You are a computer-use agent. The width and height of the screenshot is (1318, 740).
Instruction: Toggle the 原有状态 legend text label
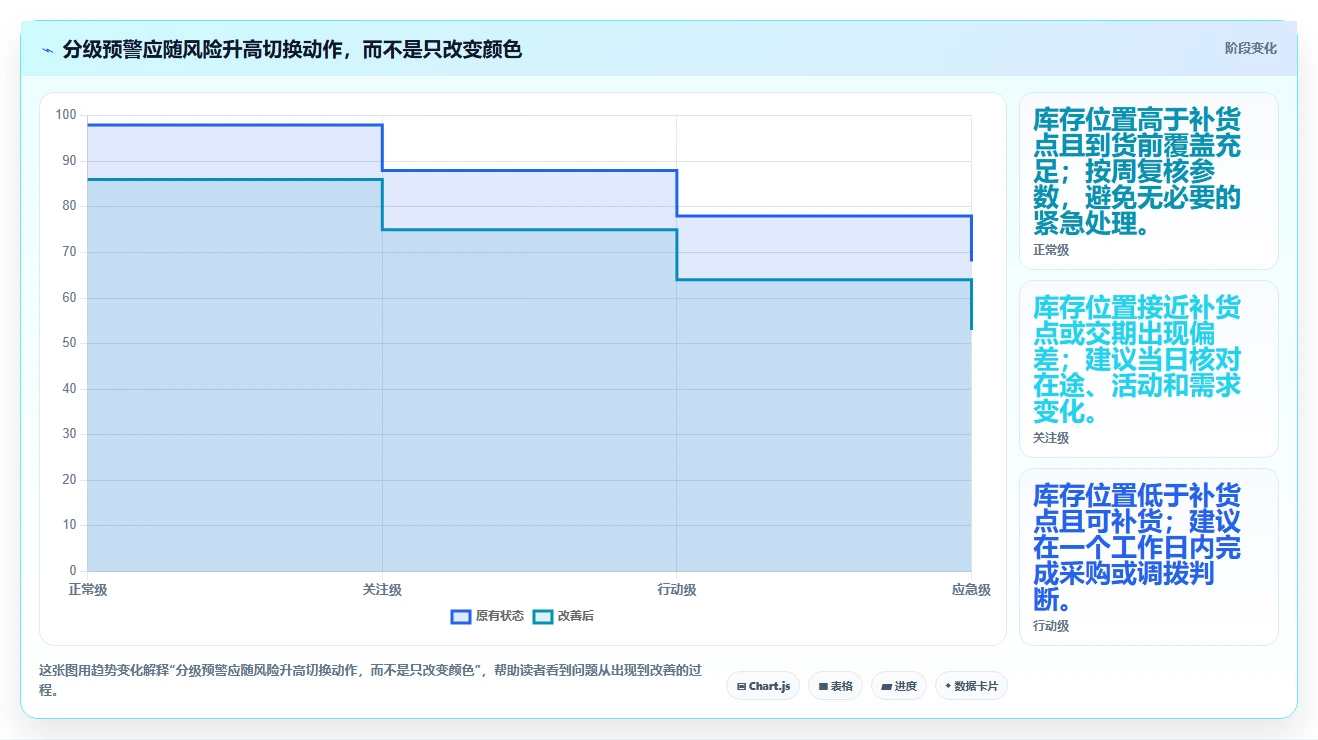click(500, 616)
